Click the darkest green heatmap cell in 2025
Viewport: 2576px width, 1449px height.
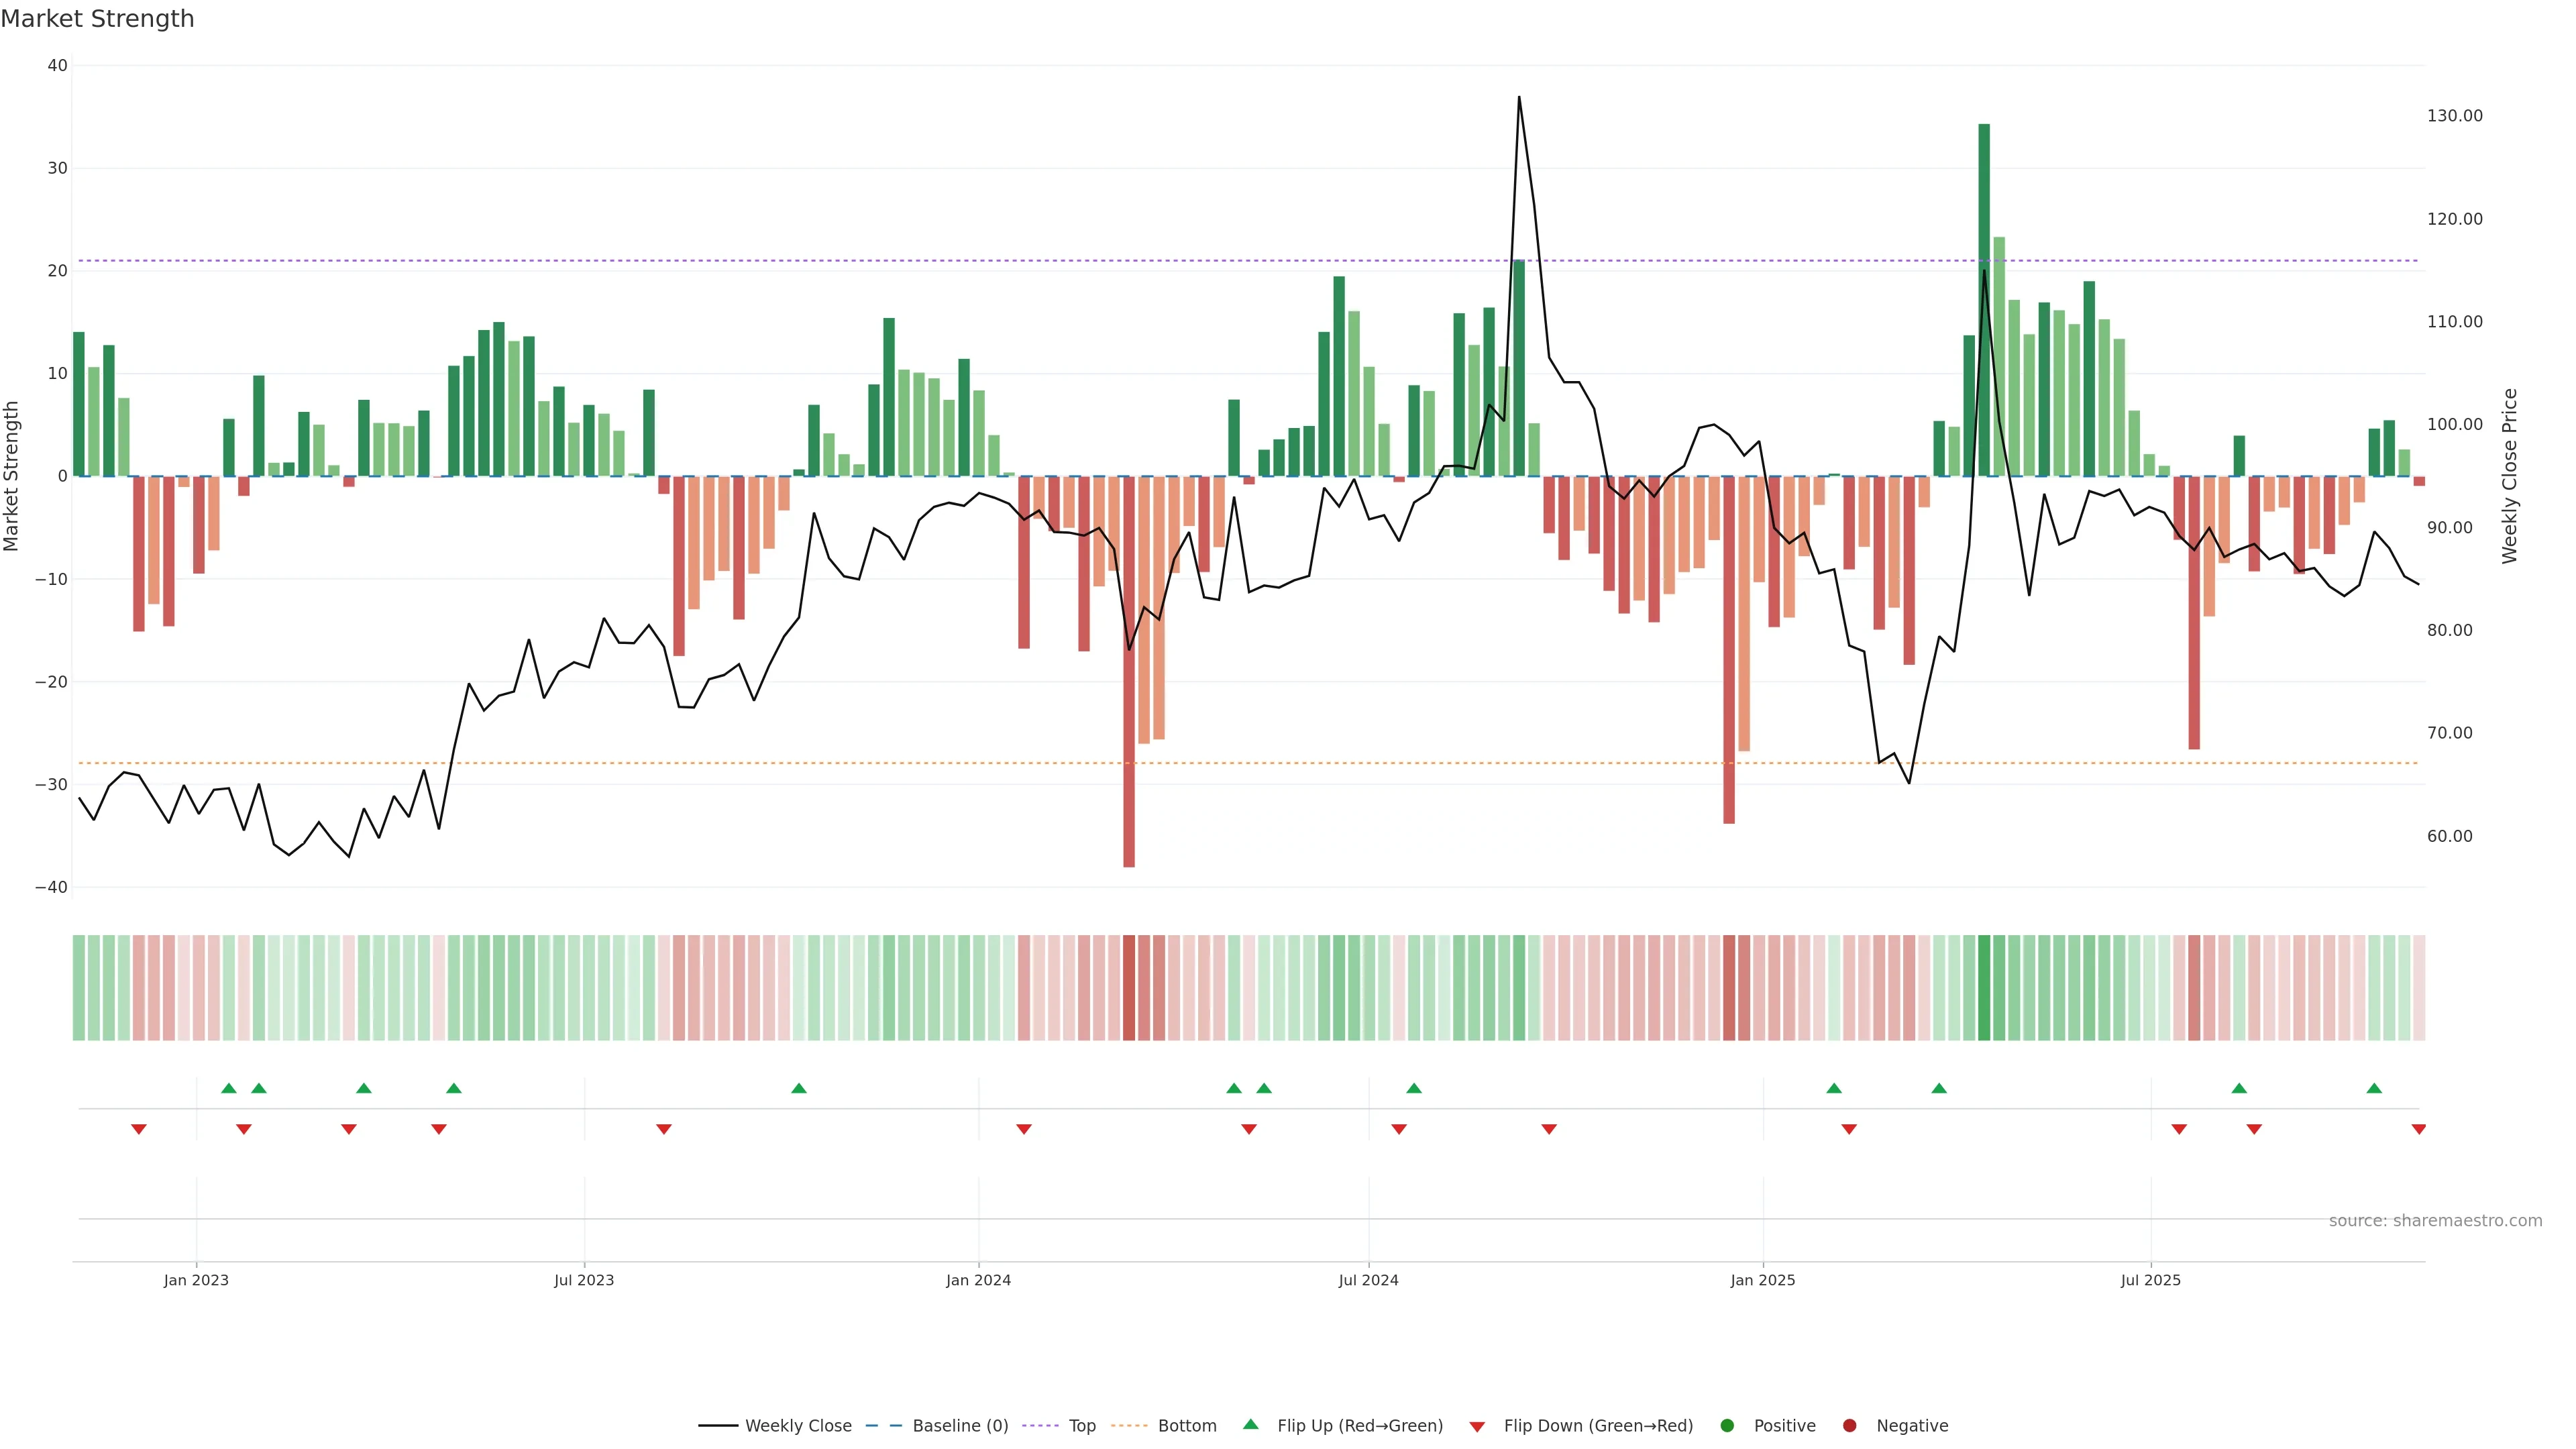click(1984, 987)
